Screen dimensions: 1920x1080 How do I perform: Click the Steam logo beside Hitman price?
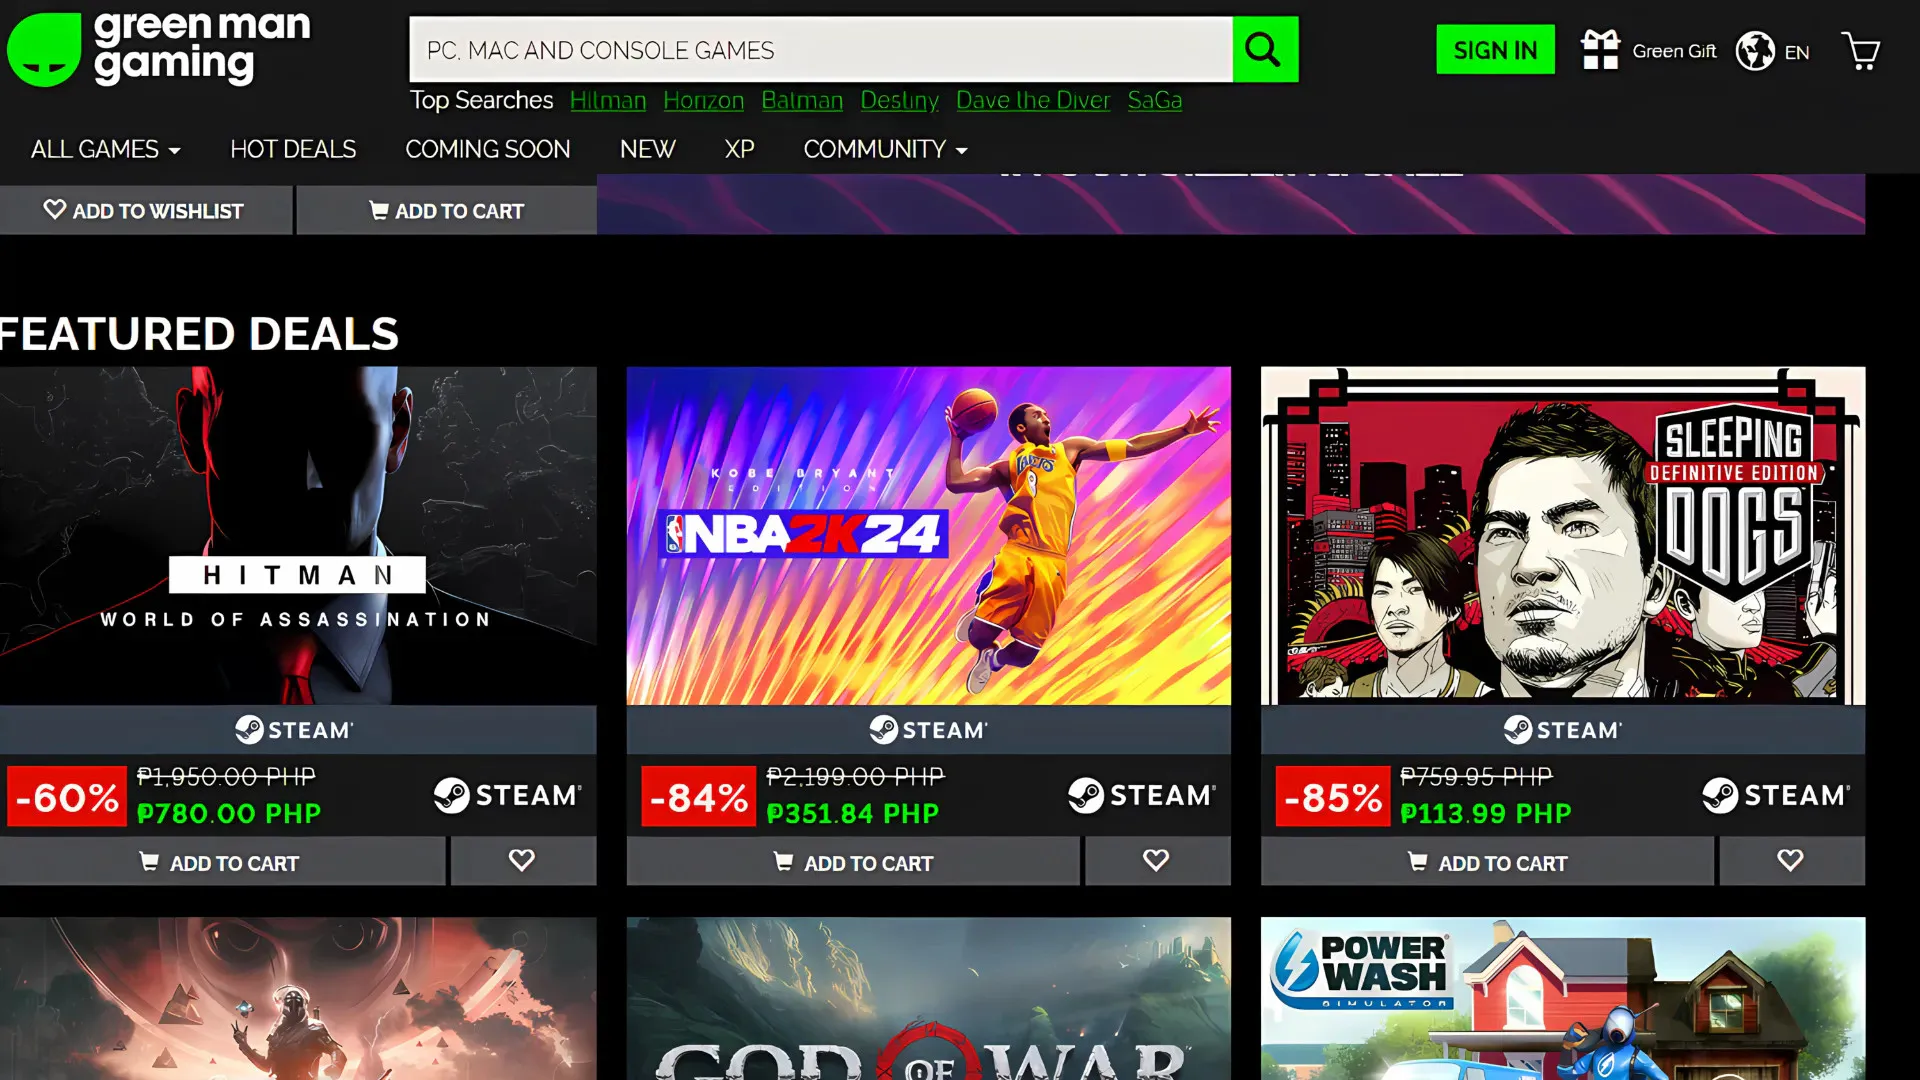(507, 796)
